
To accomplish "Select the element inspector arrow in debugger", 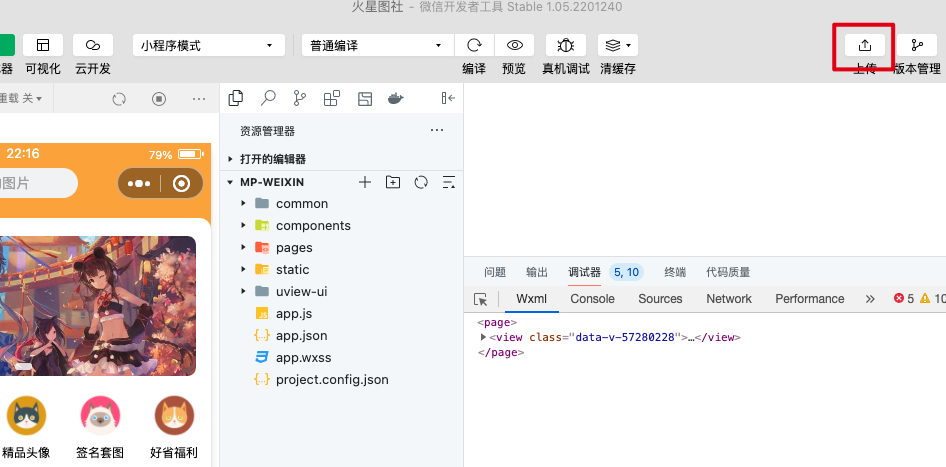I will click(x=480, y=299).
